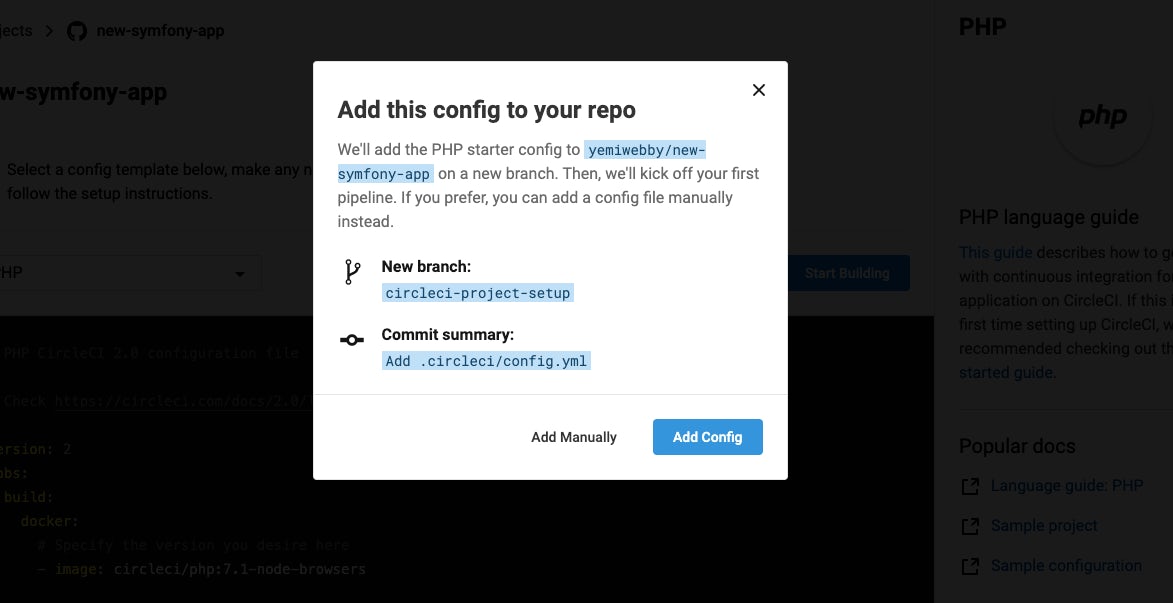Image resolution: width=1173 pixels, height=603 pixels.
Task: Open the Language guide: PHP link
Action: point(1066,486)
